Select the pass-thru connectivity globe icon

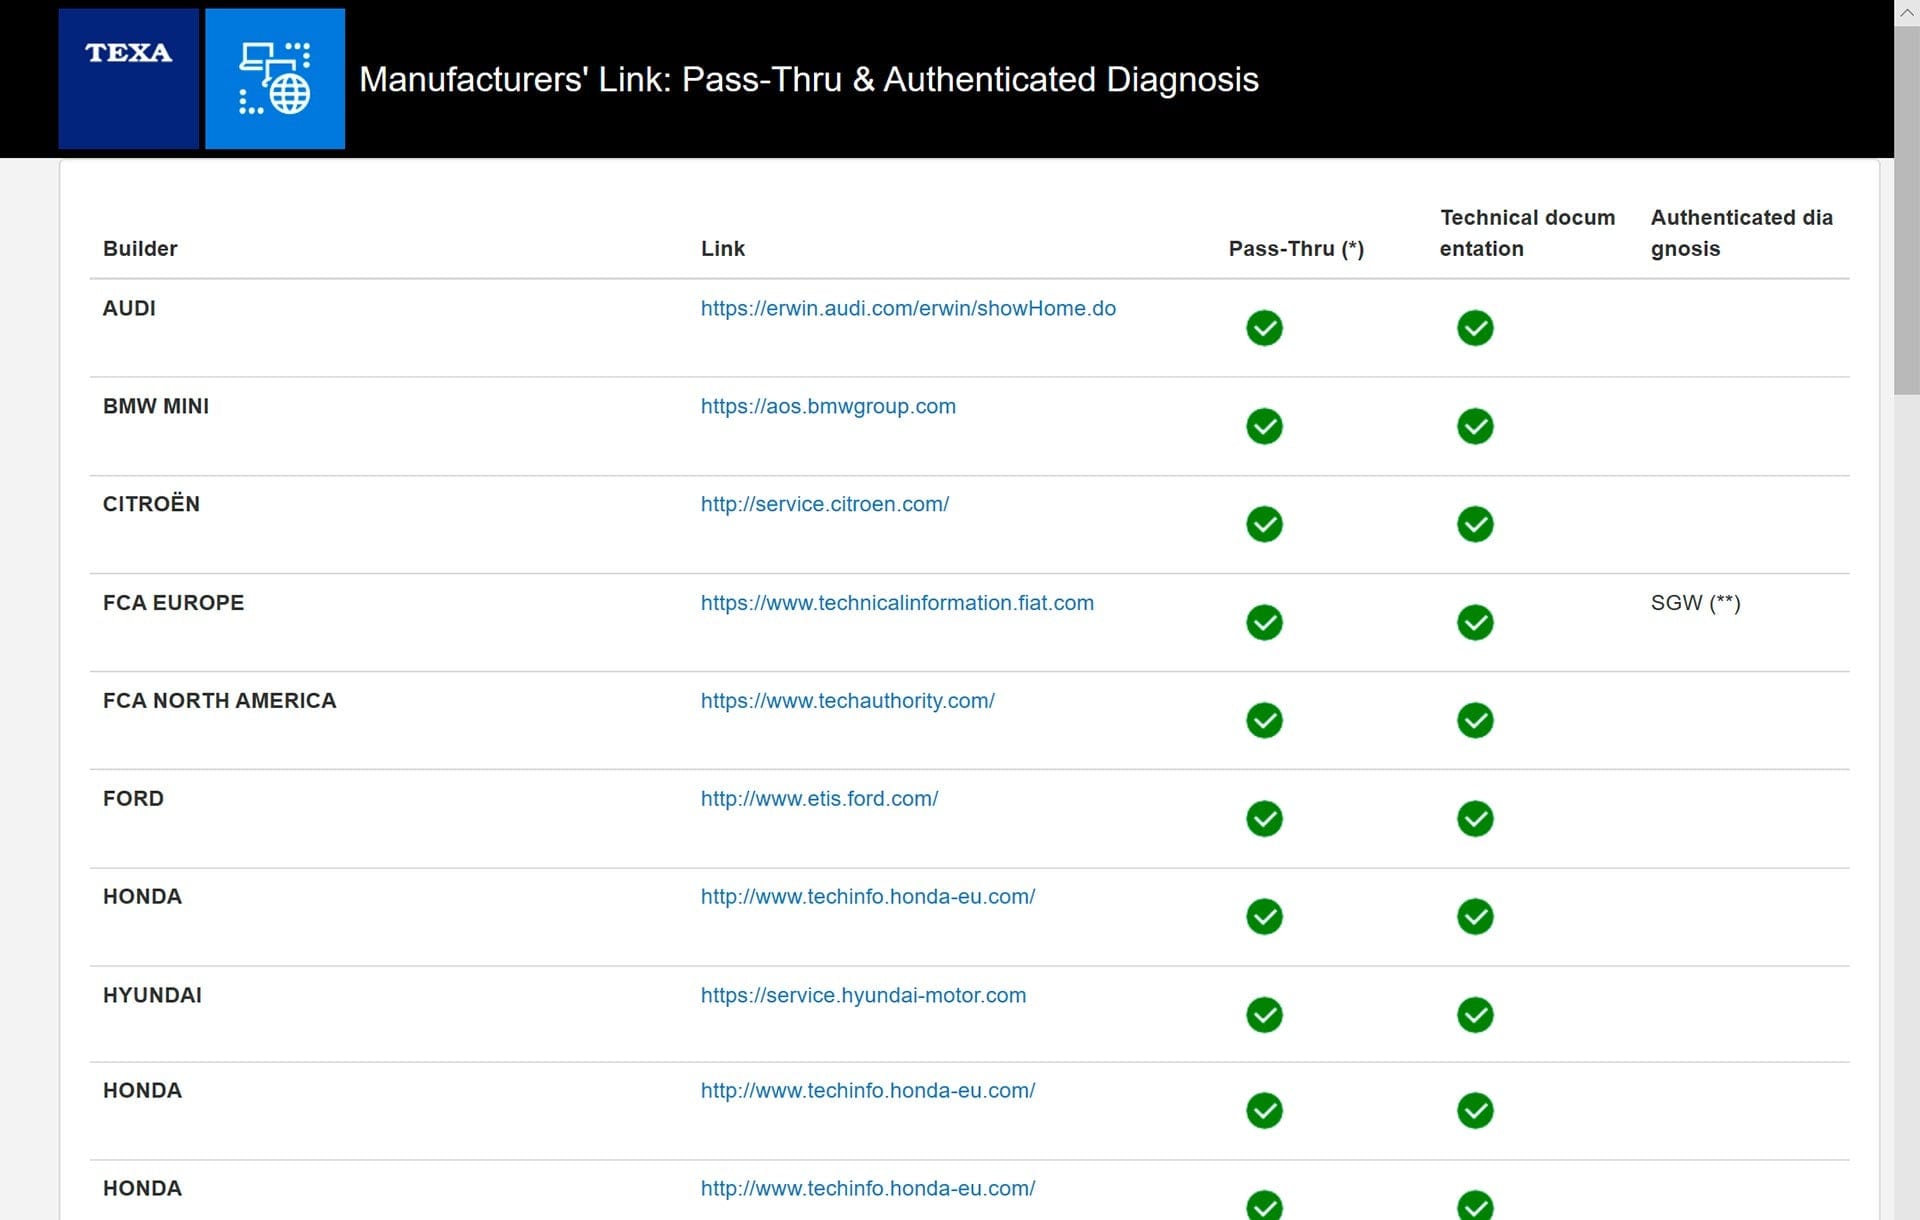(x=274, y=78)
